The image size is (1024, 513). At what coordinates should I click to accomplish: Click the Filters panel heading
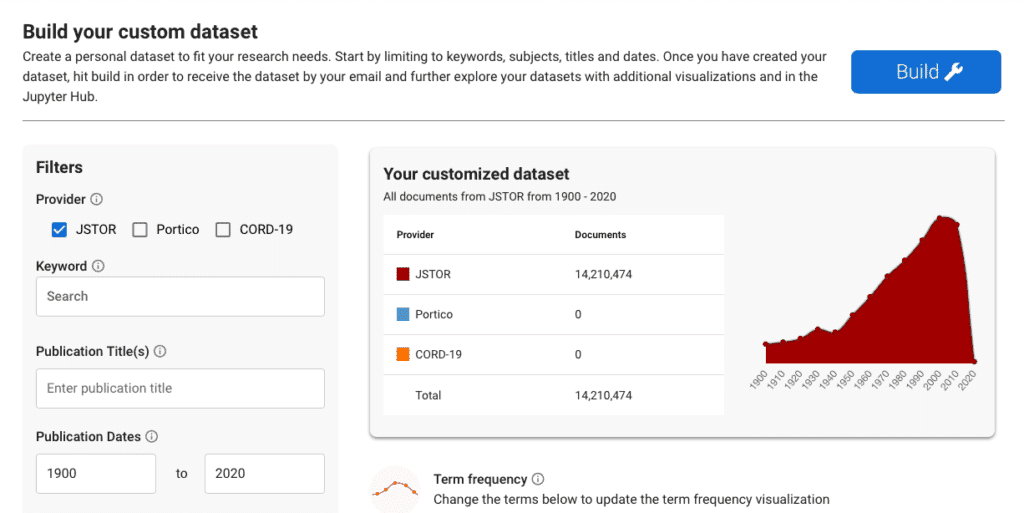pyautogui.click(x=59, y=167)
